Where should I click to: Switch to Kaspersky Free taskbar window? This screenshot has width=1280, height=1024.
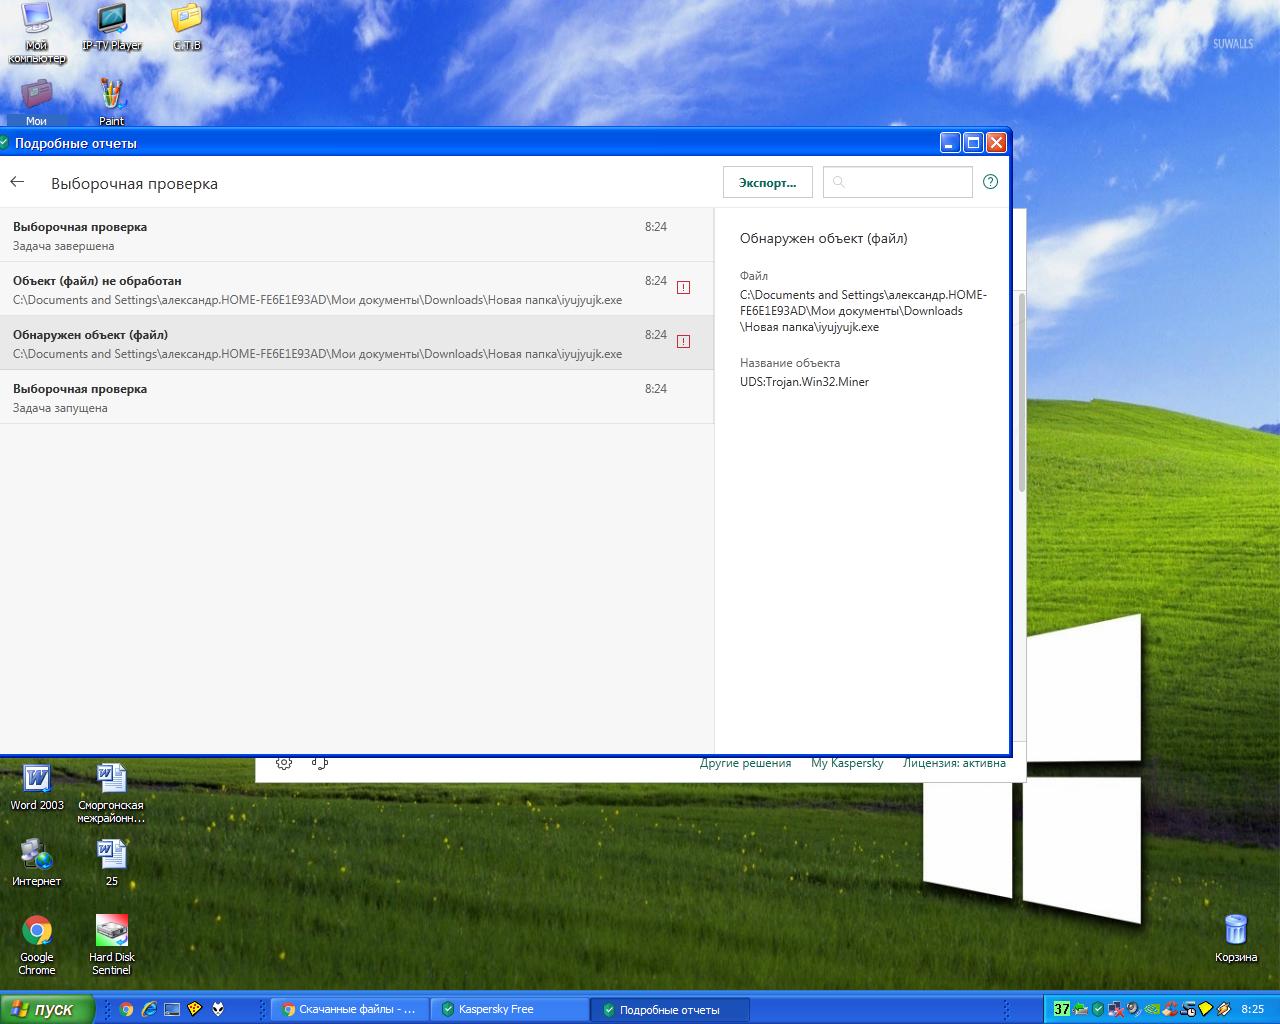509,1009
